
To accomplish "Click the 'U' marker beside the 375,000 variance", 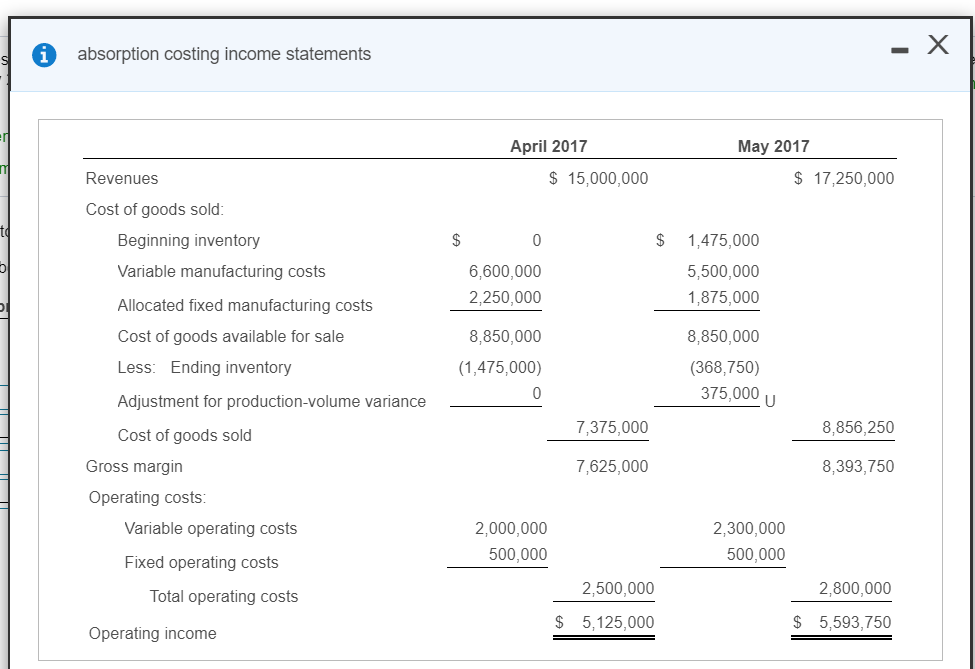I will click(771, 401).
